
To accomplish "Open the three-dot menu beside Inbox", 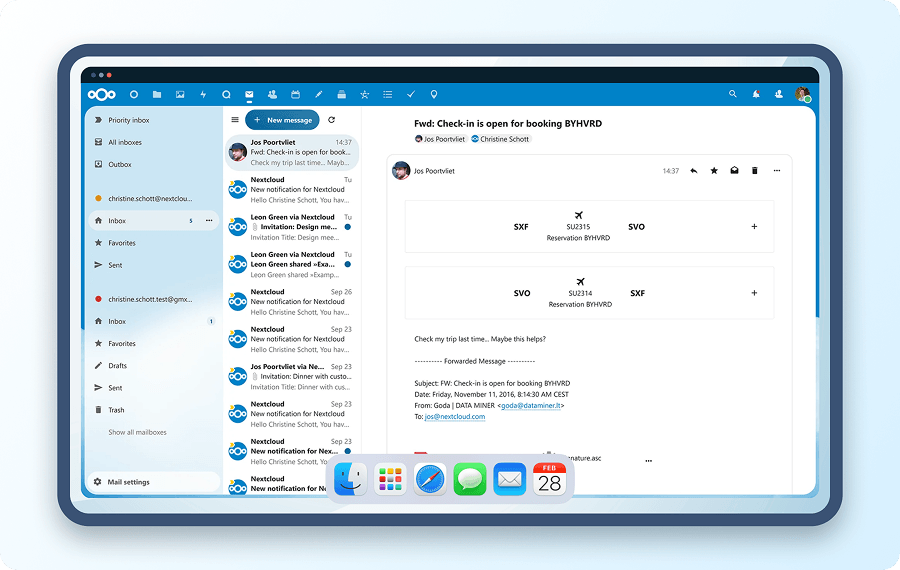I will [209, 220].
